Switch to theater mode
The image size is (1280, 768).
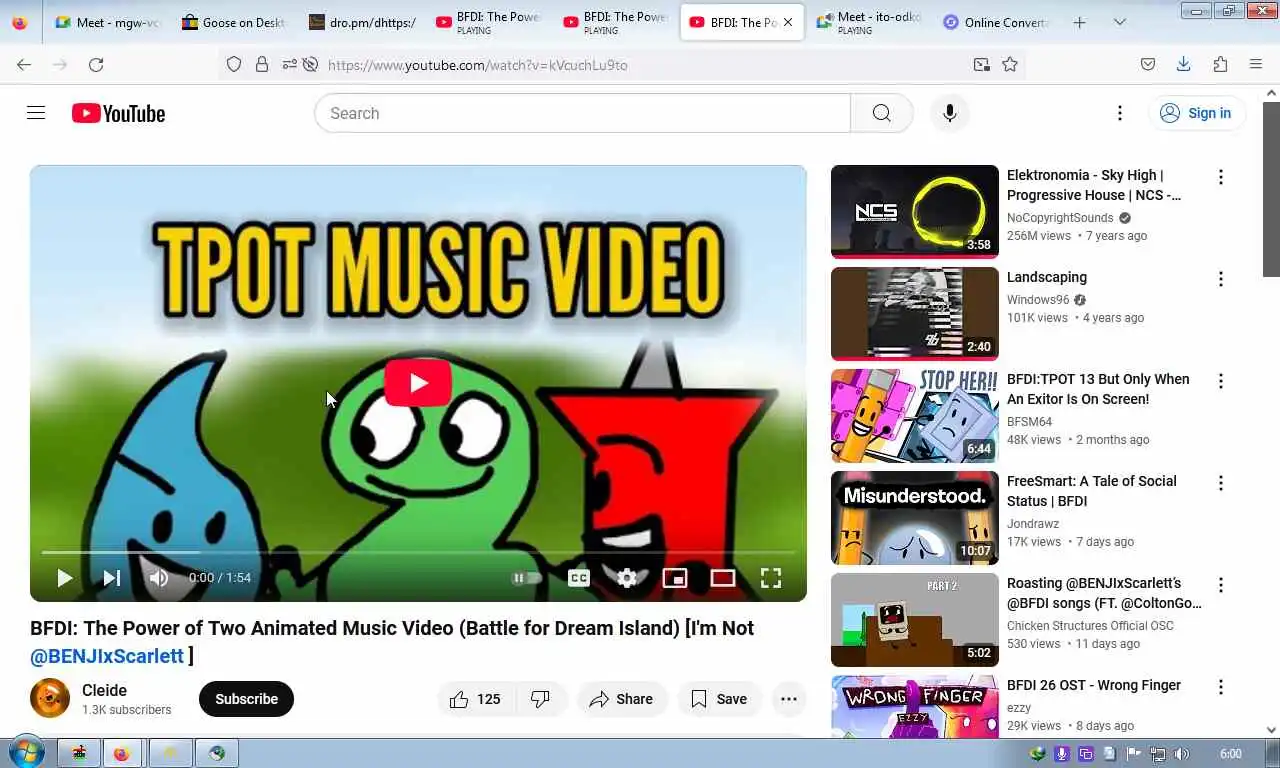[x=723, y=578]
